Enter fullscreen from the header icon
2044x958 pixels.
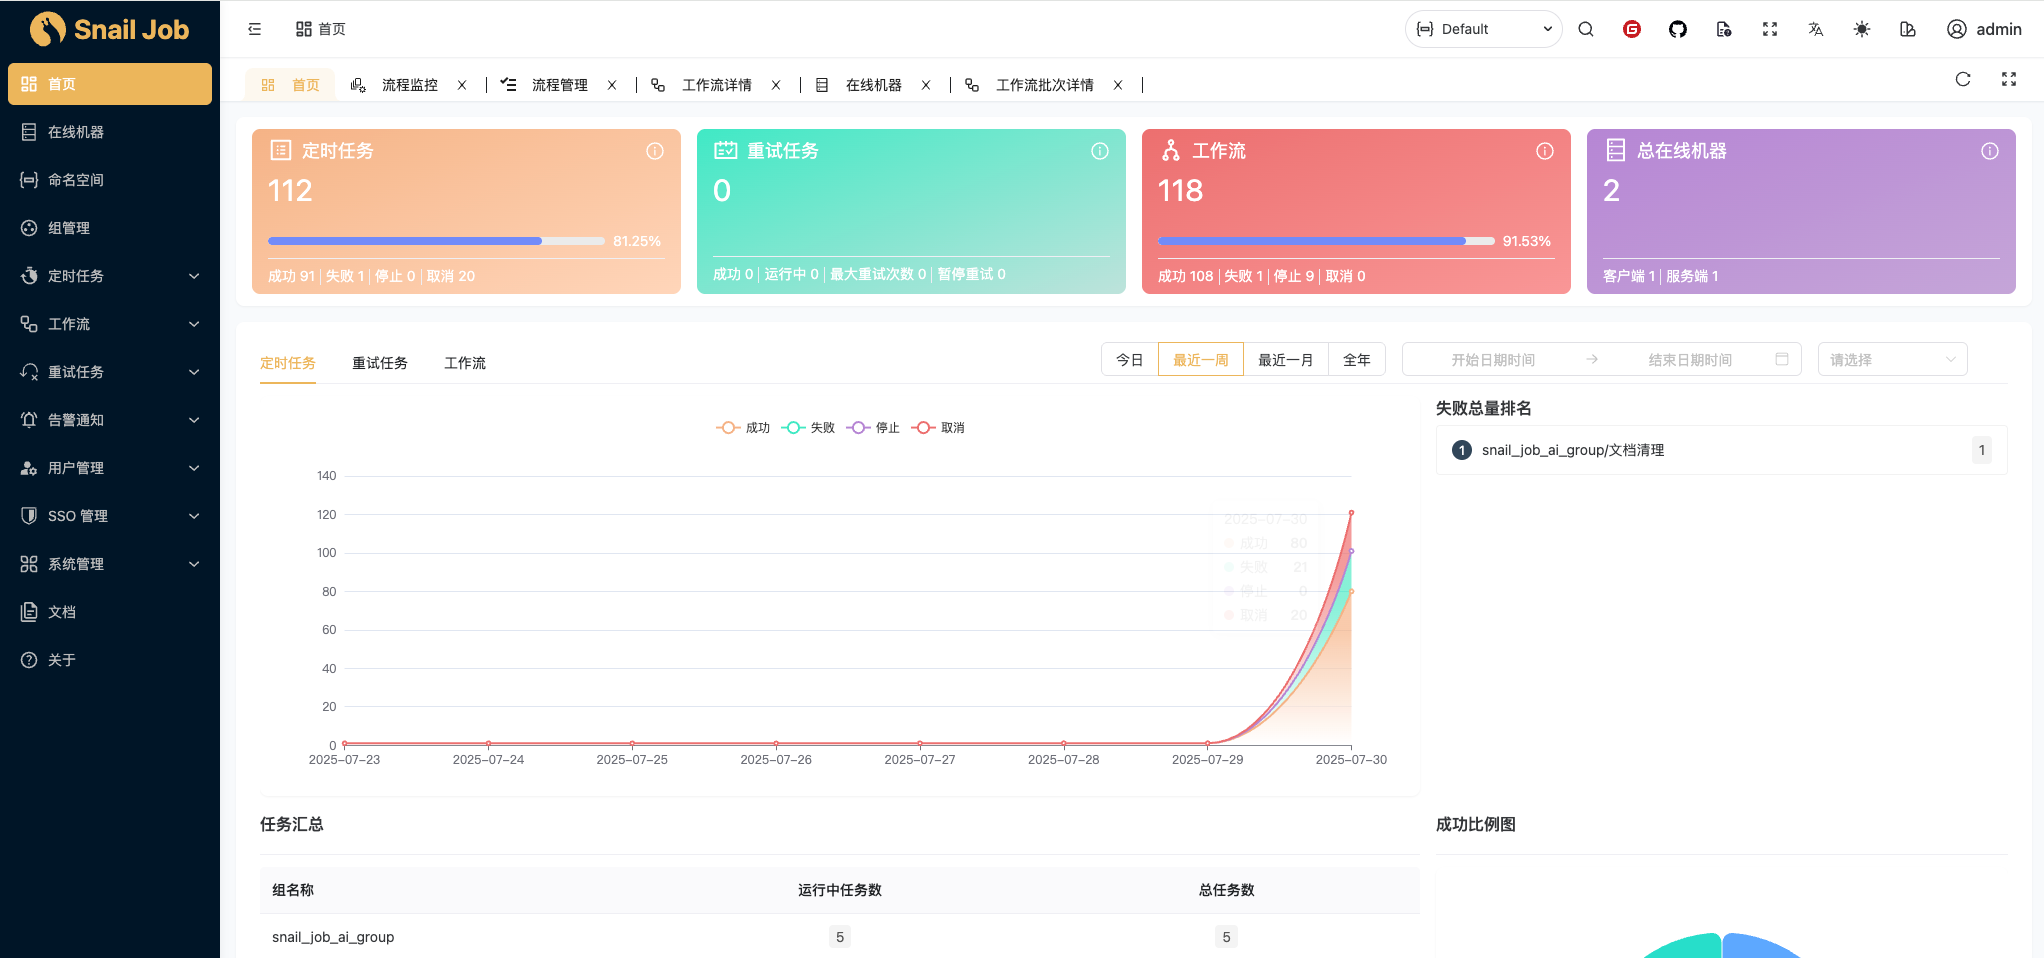[x=1770, y=29]
